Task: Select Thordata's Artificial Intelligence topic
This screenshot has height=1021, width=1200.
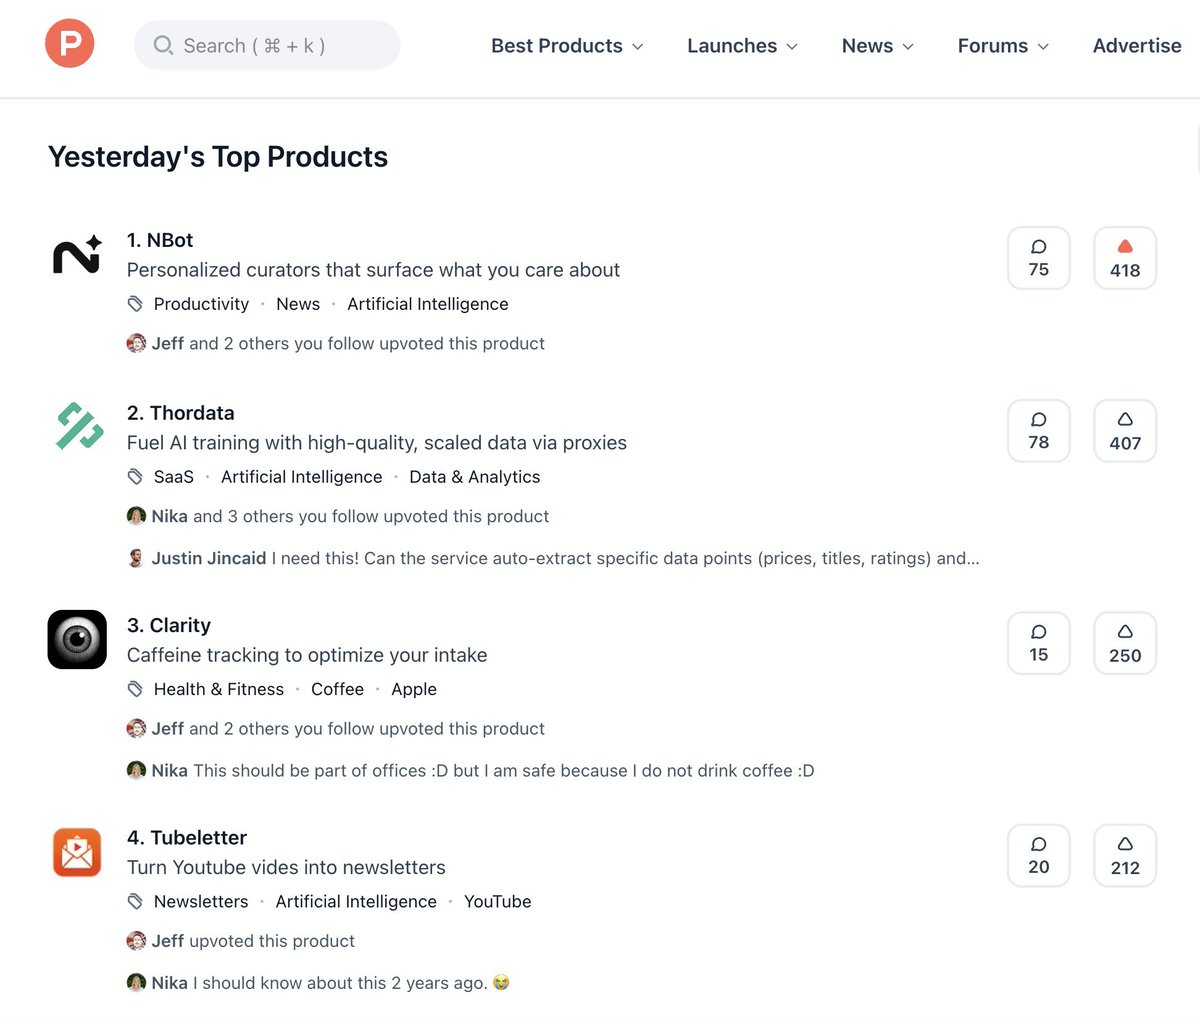Action: coord(302,477)
